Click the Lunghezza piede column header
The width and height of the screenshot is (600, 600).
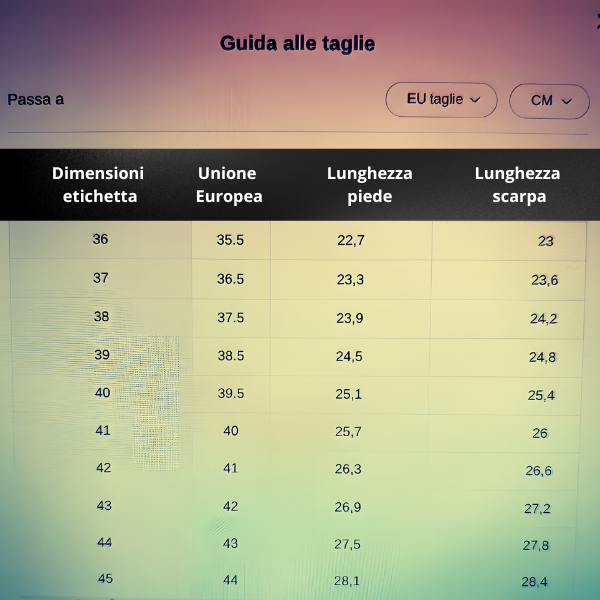370,185
